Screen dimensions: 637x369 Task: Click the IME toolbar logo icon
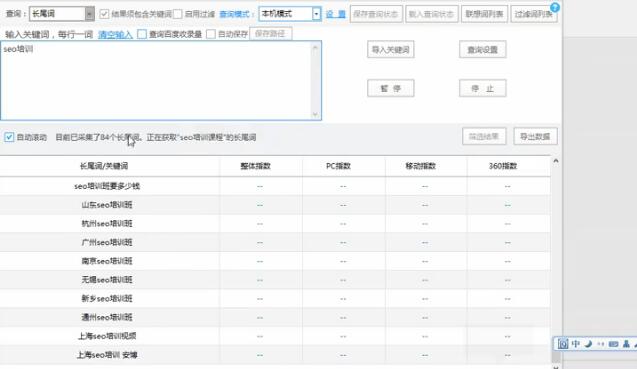[x=563, y=344]
